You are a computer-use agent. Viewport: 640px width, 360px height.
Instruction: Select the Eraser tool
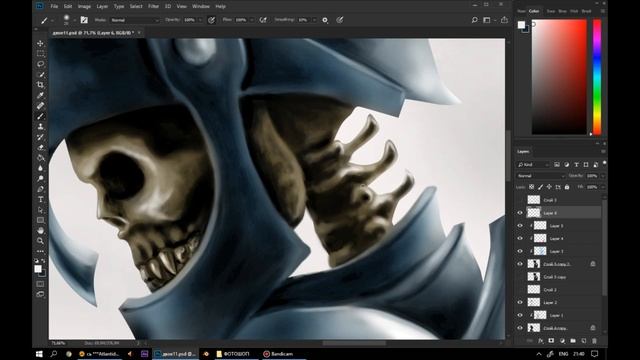coord(40,147)
